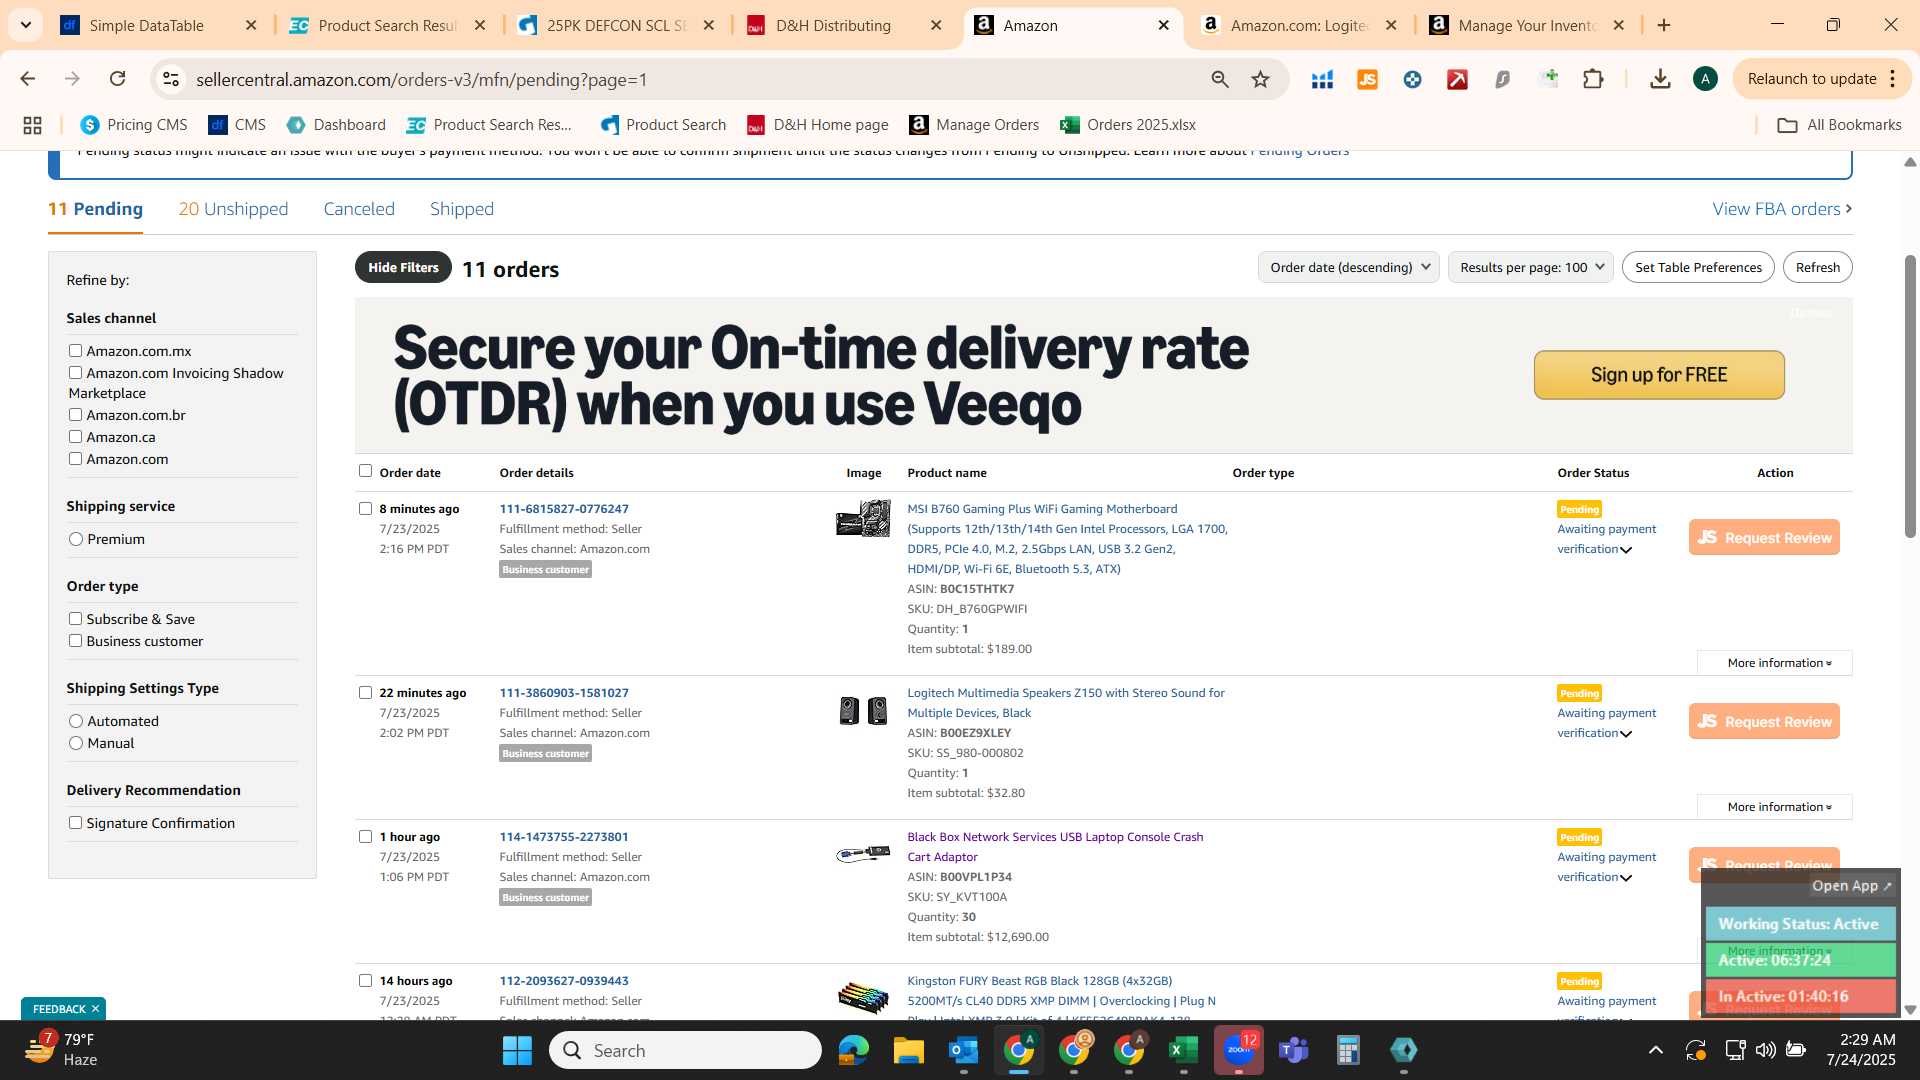Select Manual shipping settings type
This screenshot has width=1920, height=1080.
click(x=76, y=743)
